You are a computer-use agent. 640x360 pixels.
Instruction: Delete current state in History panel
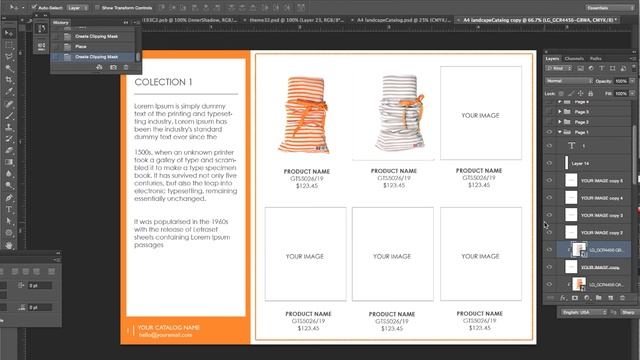coord(126,67)
